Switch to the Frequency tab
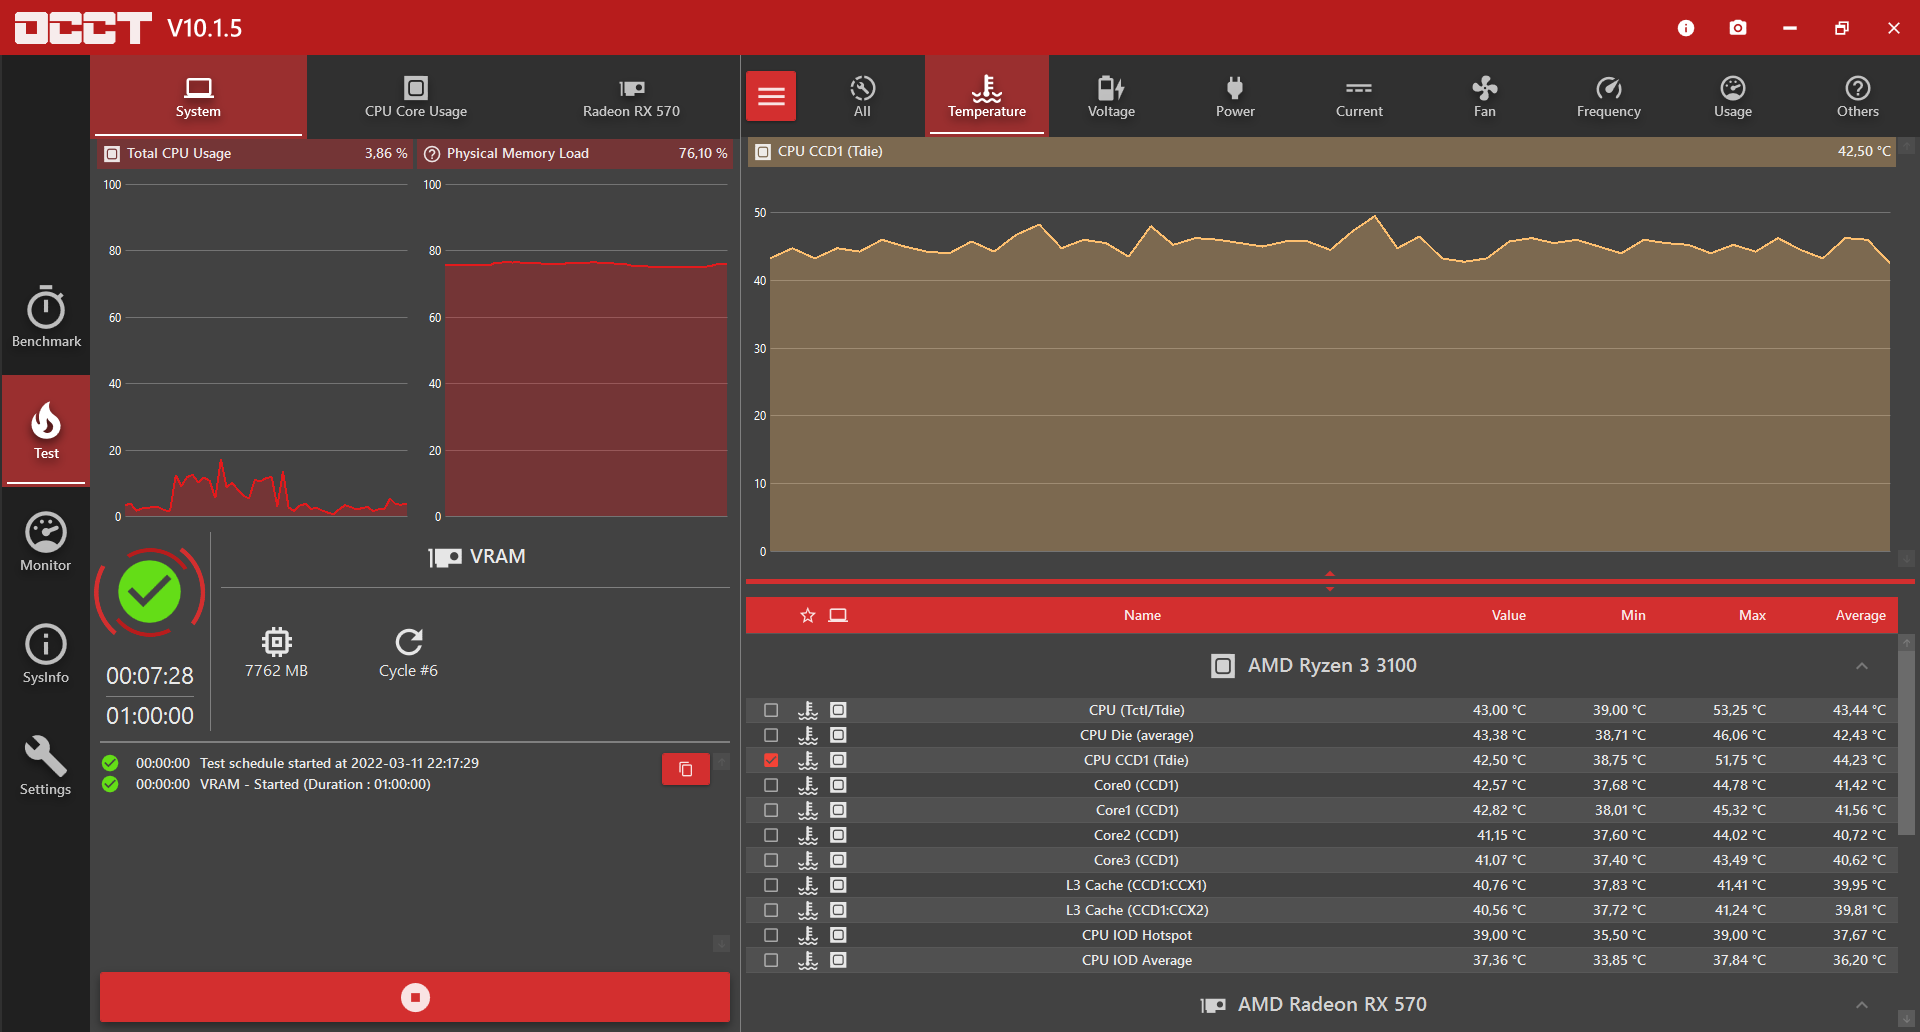The image size is (1920, 1032). click(x=1608, y=96)
